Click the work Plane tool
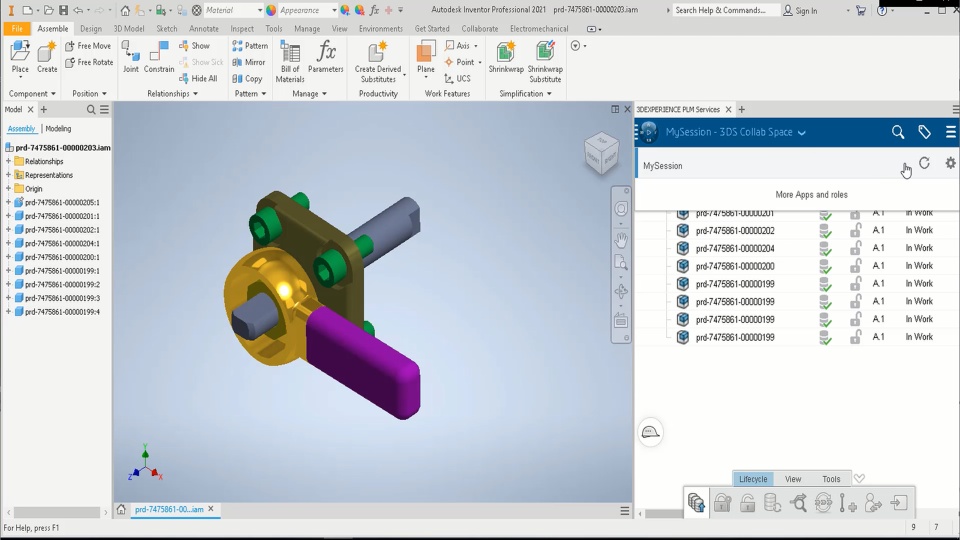Screen dimensions: 960x540 pos(426,58)
